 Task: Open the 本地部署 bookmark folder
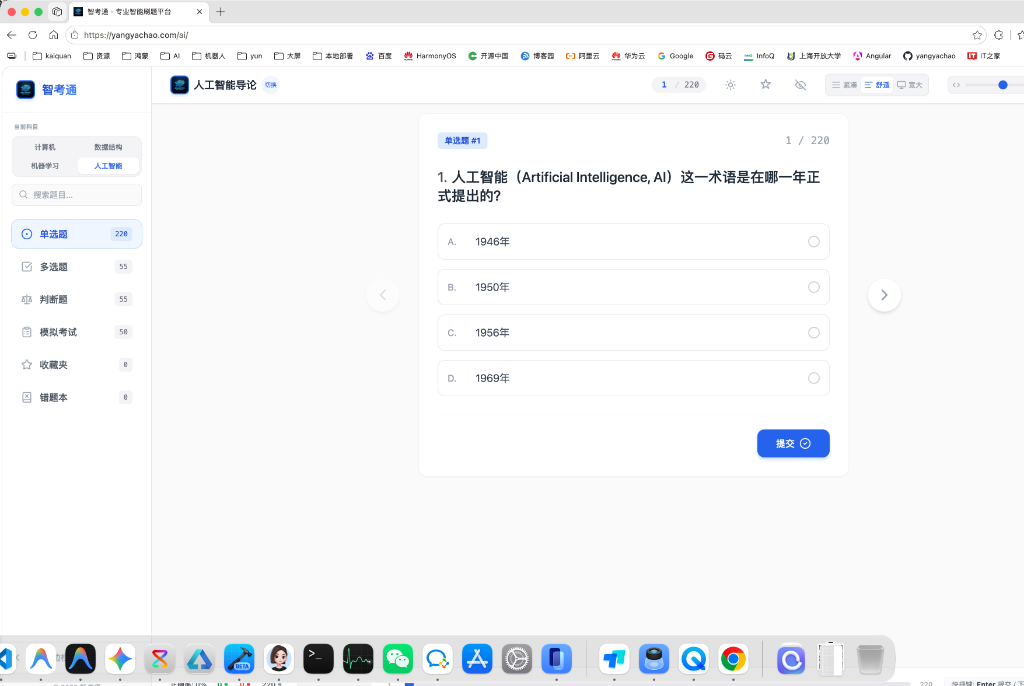333,56
